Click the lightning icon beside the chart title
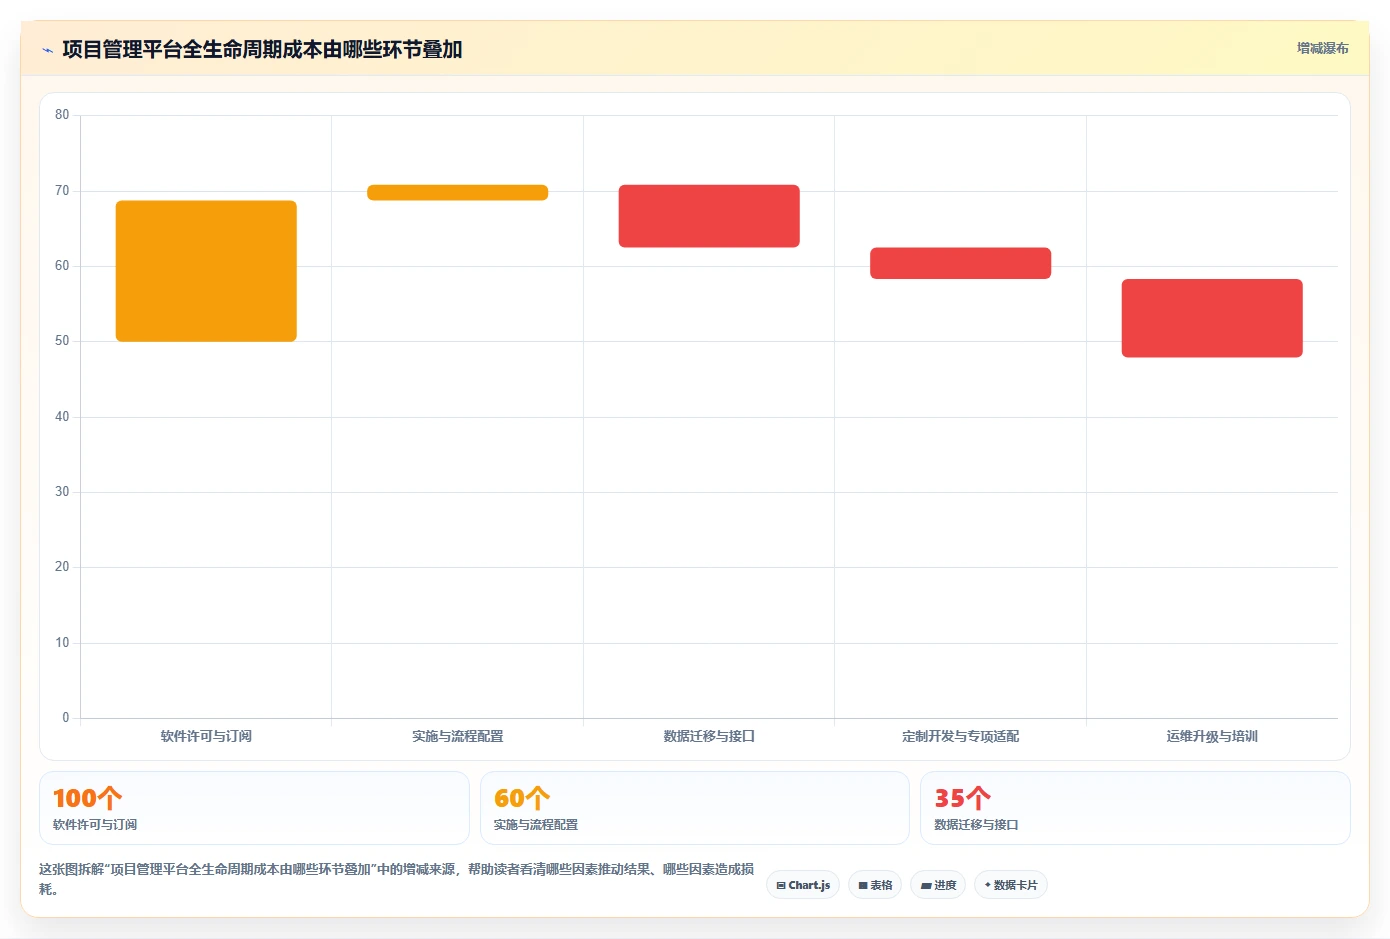Viewport: 1390px width, 939px height. [47, 50]
